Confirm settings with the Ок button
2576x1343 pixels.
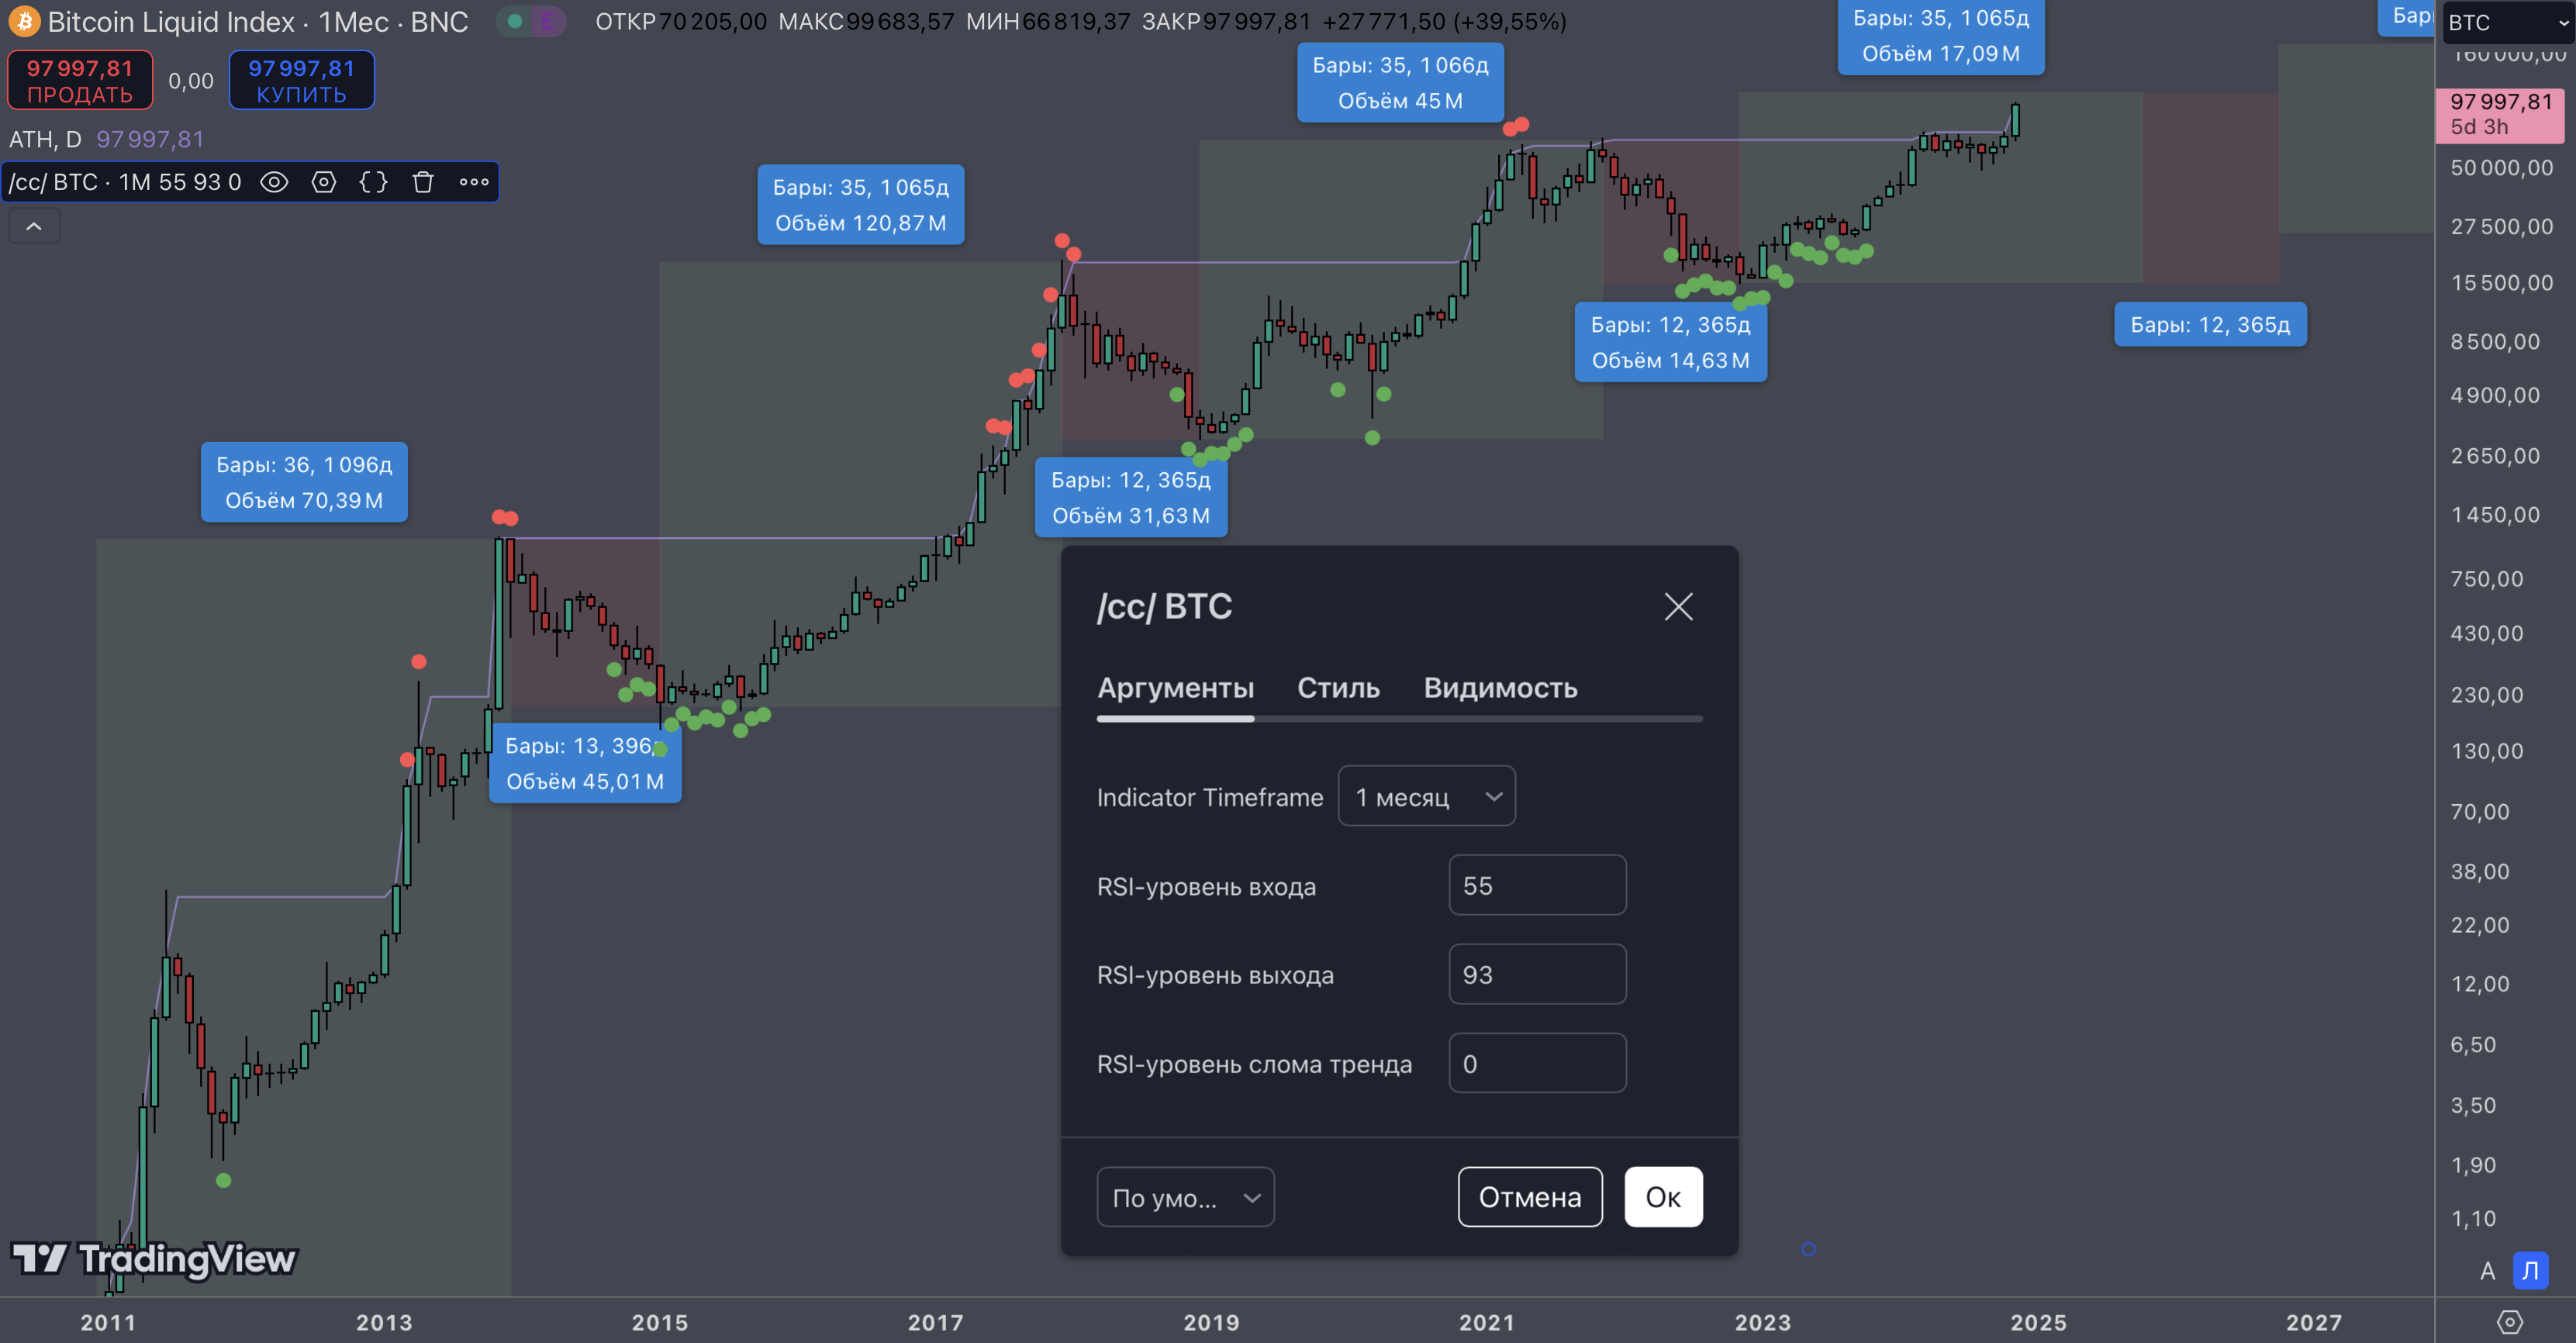1663,1197
